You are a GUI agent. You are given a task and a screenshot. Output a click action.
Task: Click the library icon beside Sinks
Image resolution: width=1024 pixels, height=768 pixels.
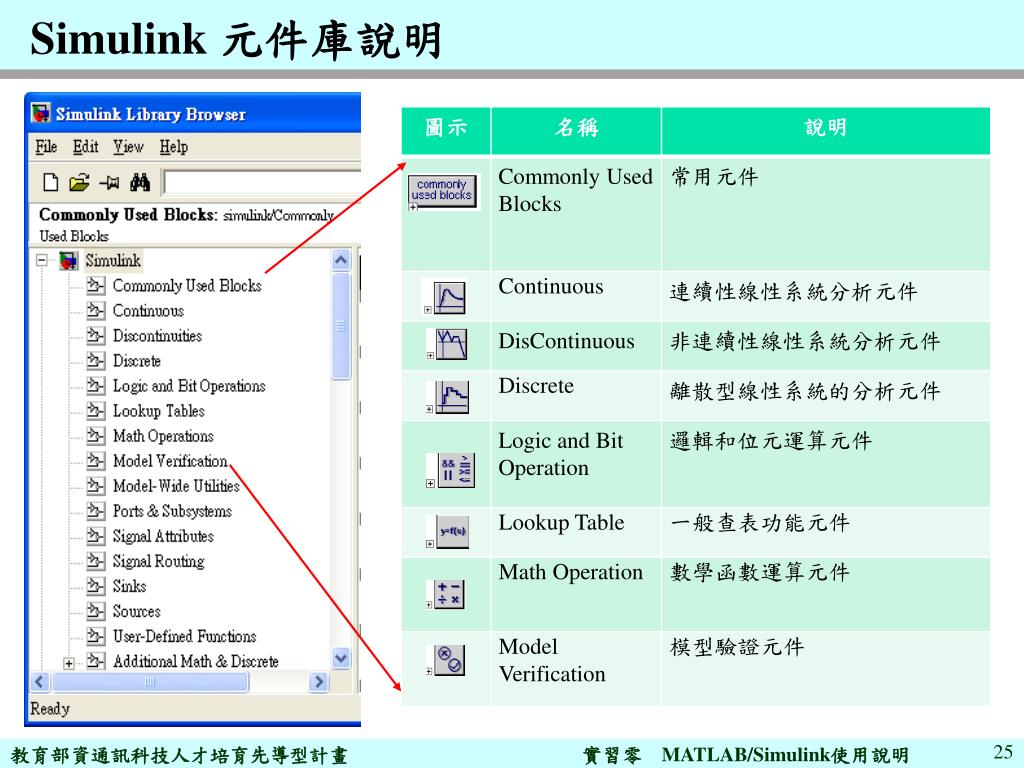[x=95, y=586]
